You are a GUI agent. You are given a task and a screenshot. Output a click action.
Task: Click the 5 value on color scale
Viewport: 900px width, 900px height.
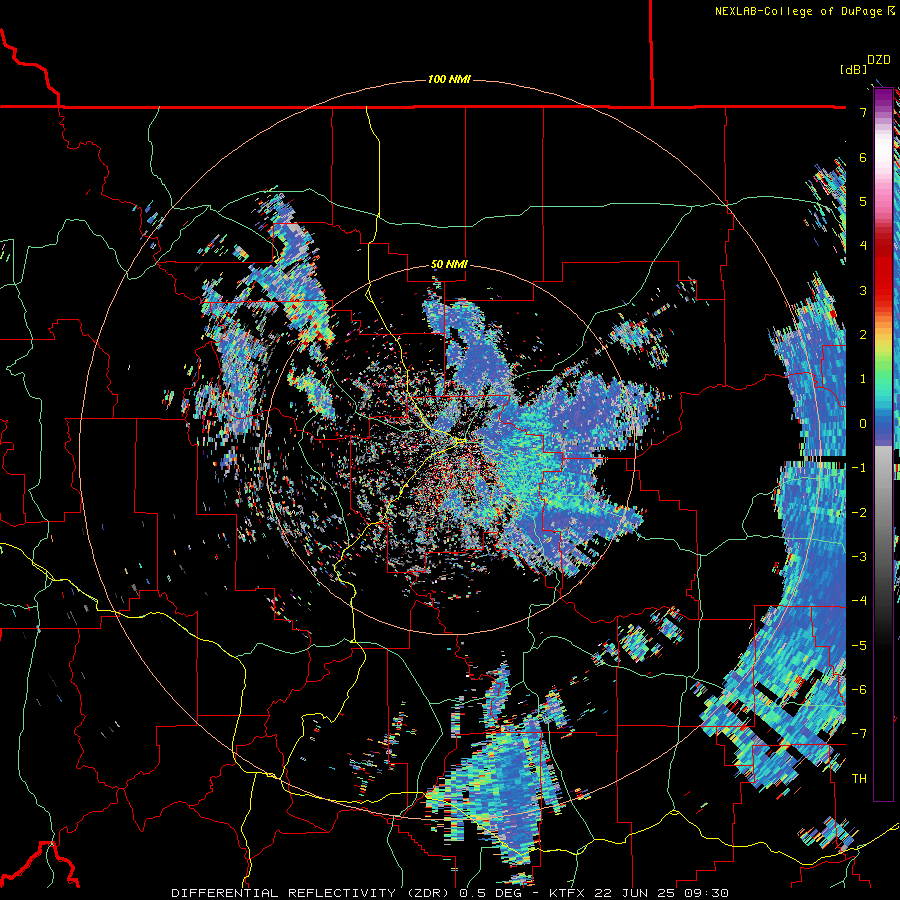[x=863, y=201]
